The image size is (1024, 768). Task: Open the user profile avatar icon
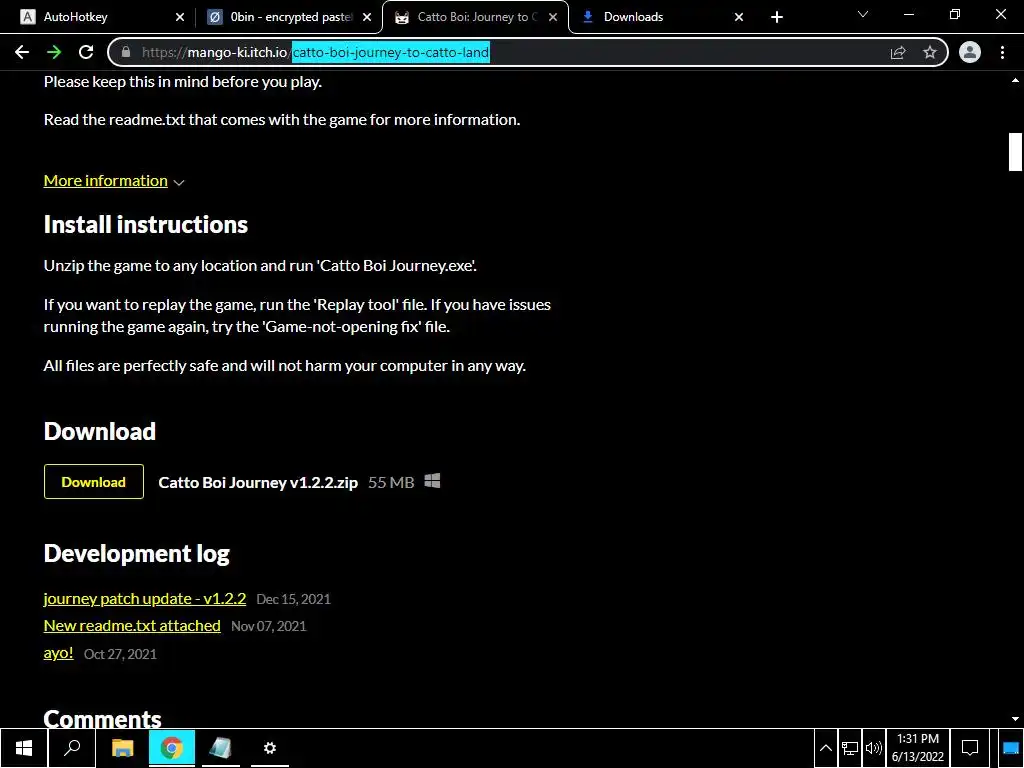pyautogui.click(x=970, y=52)
